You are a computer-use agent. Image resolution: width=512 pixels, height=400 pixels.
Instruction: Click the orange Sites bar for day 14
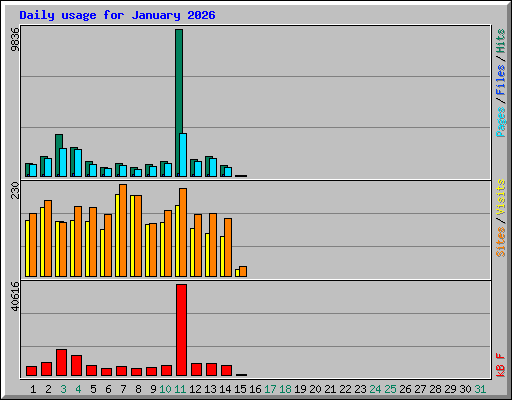[228, 247]
